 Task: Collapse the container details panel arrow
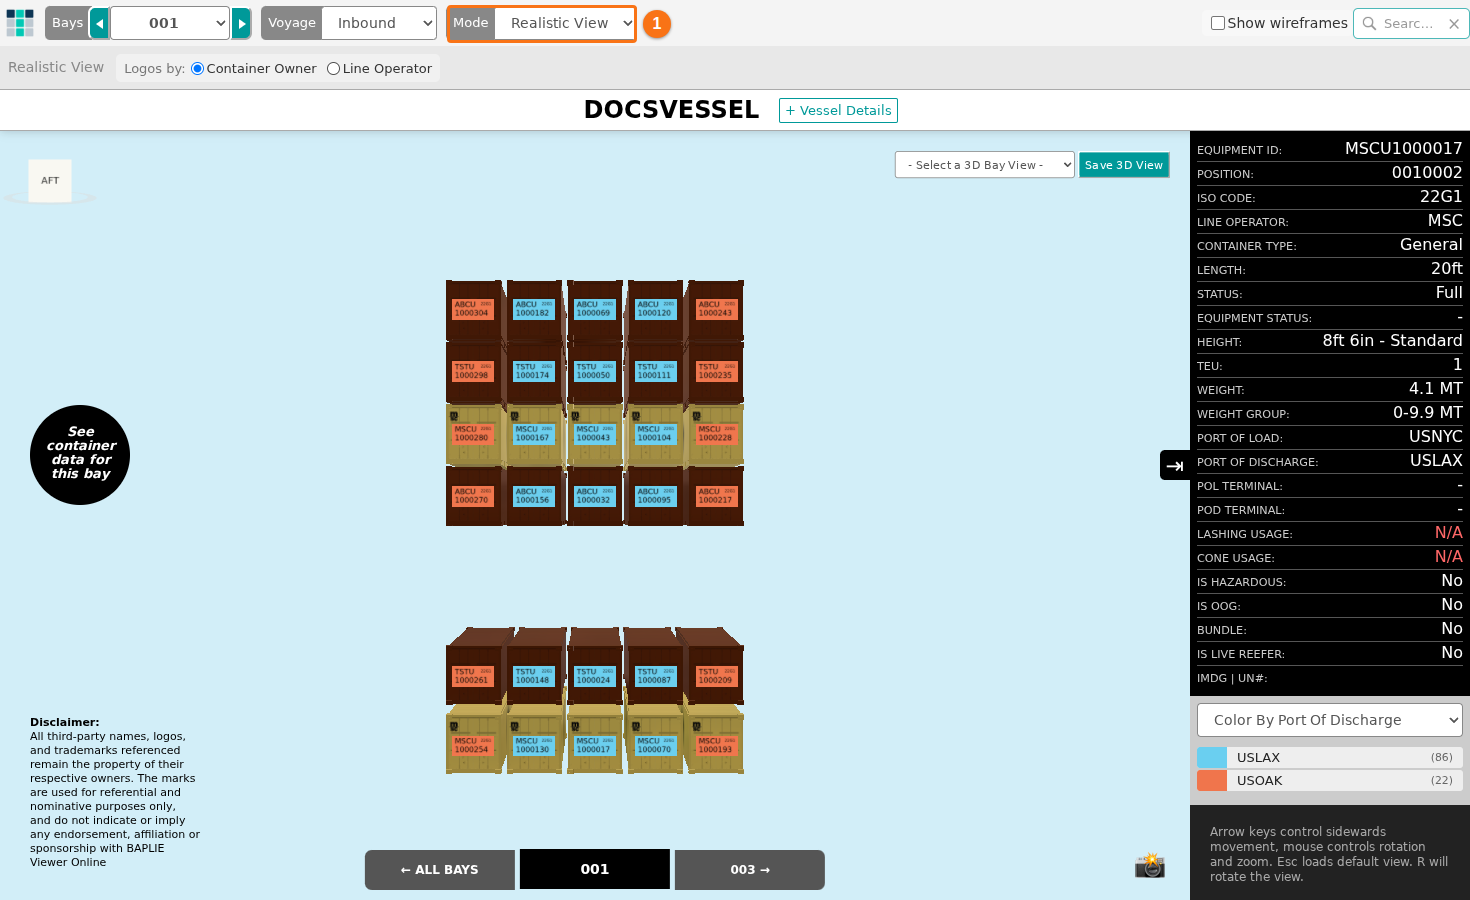tap(1175, 465)
